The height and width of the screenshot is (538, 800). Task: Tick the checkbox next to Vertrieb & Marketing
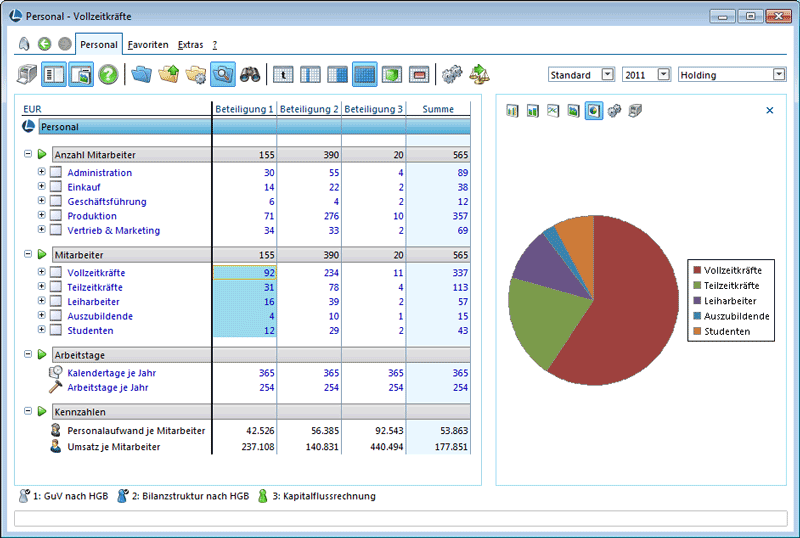(56, 230)
